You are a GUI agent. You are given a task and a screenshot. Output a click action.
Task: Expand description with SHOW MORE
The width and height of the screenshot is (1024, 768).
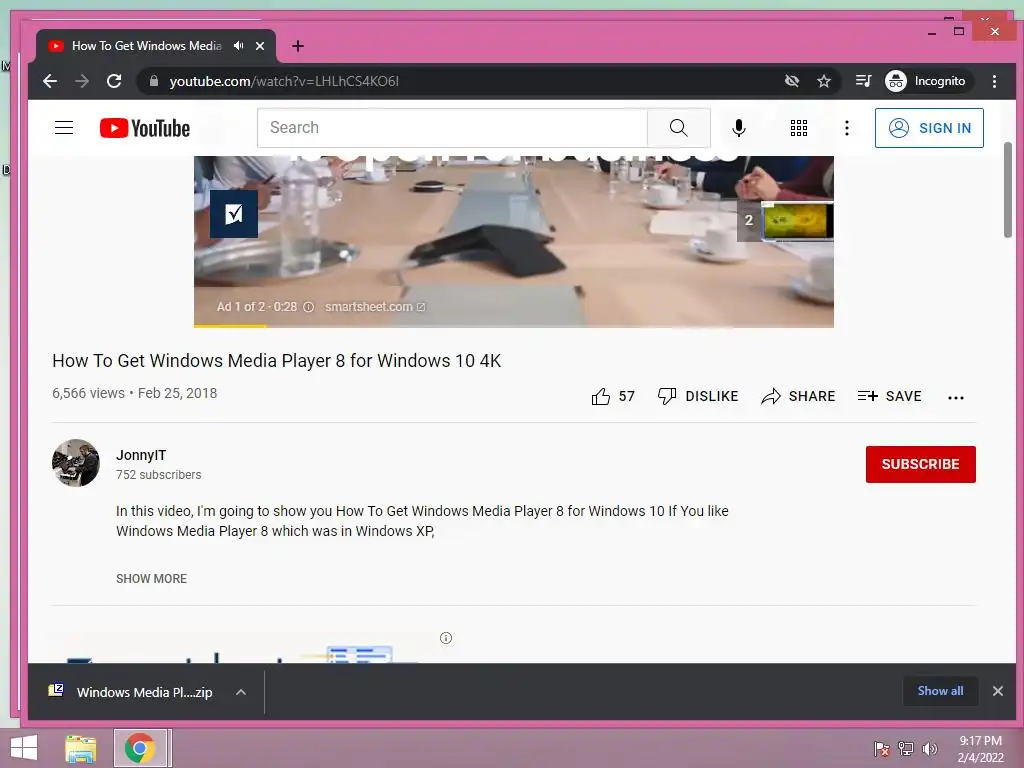coord(152,579)
